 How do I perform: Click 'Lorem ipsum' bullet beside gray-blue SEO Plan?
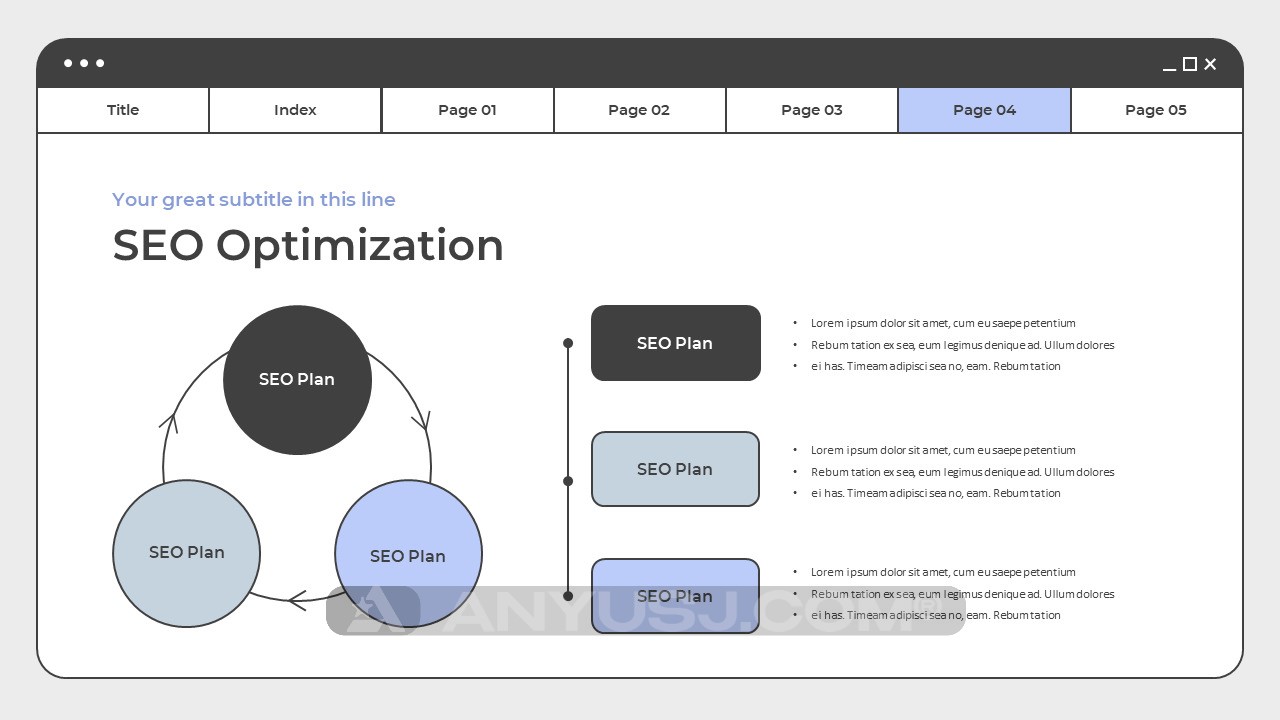943,450
